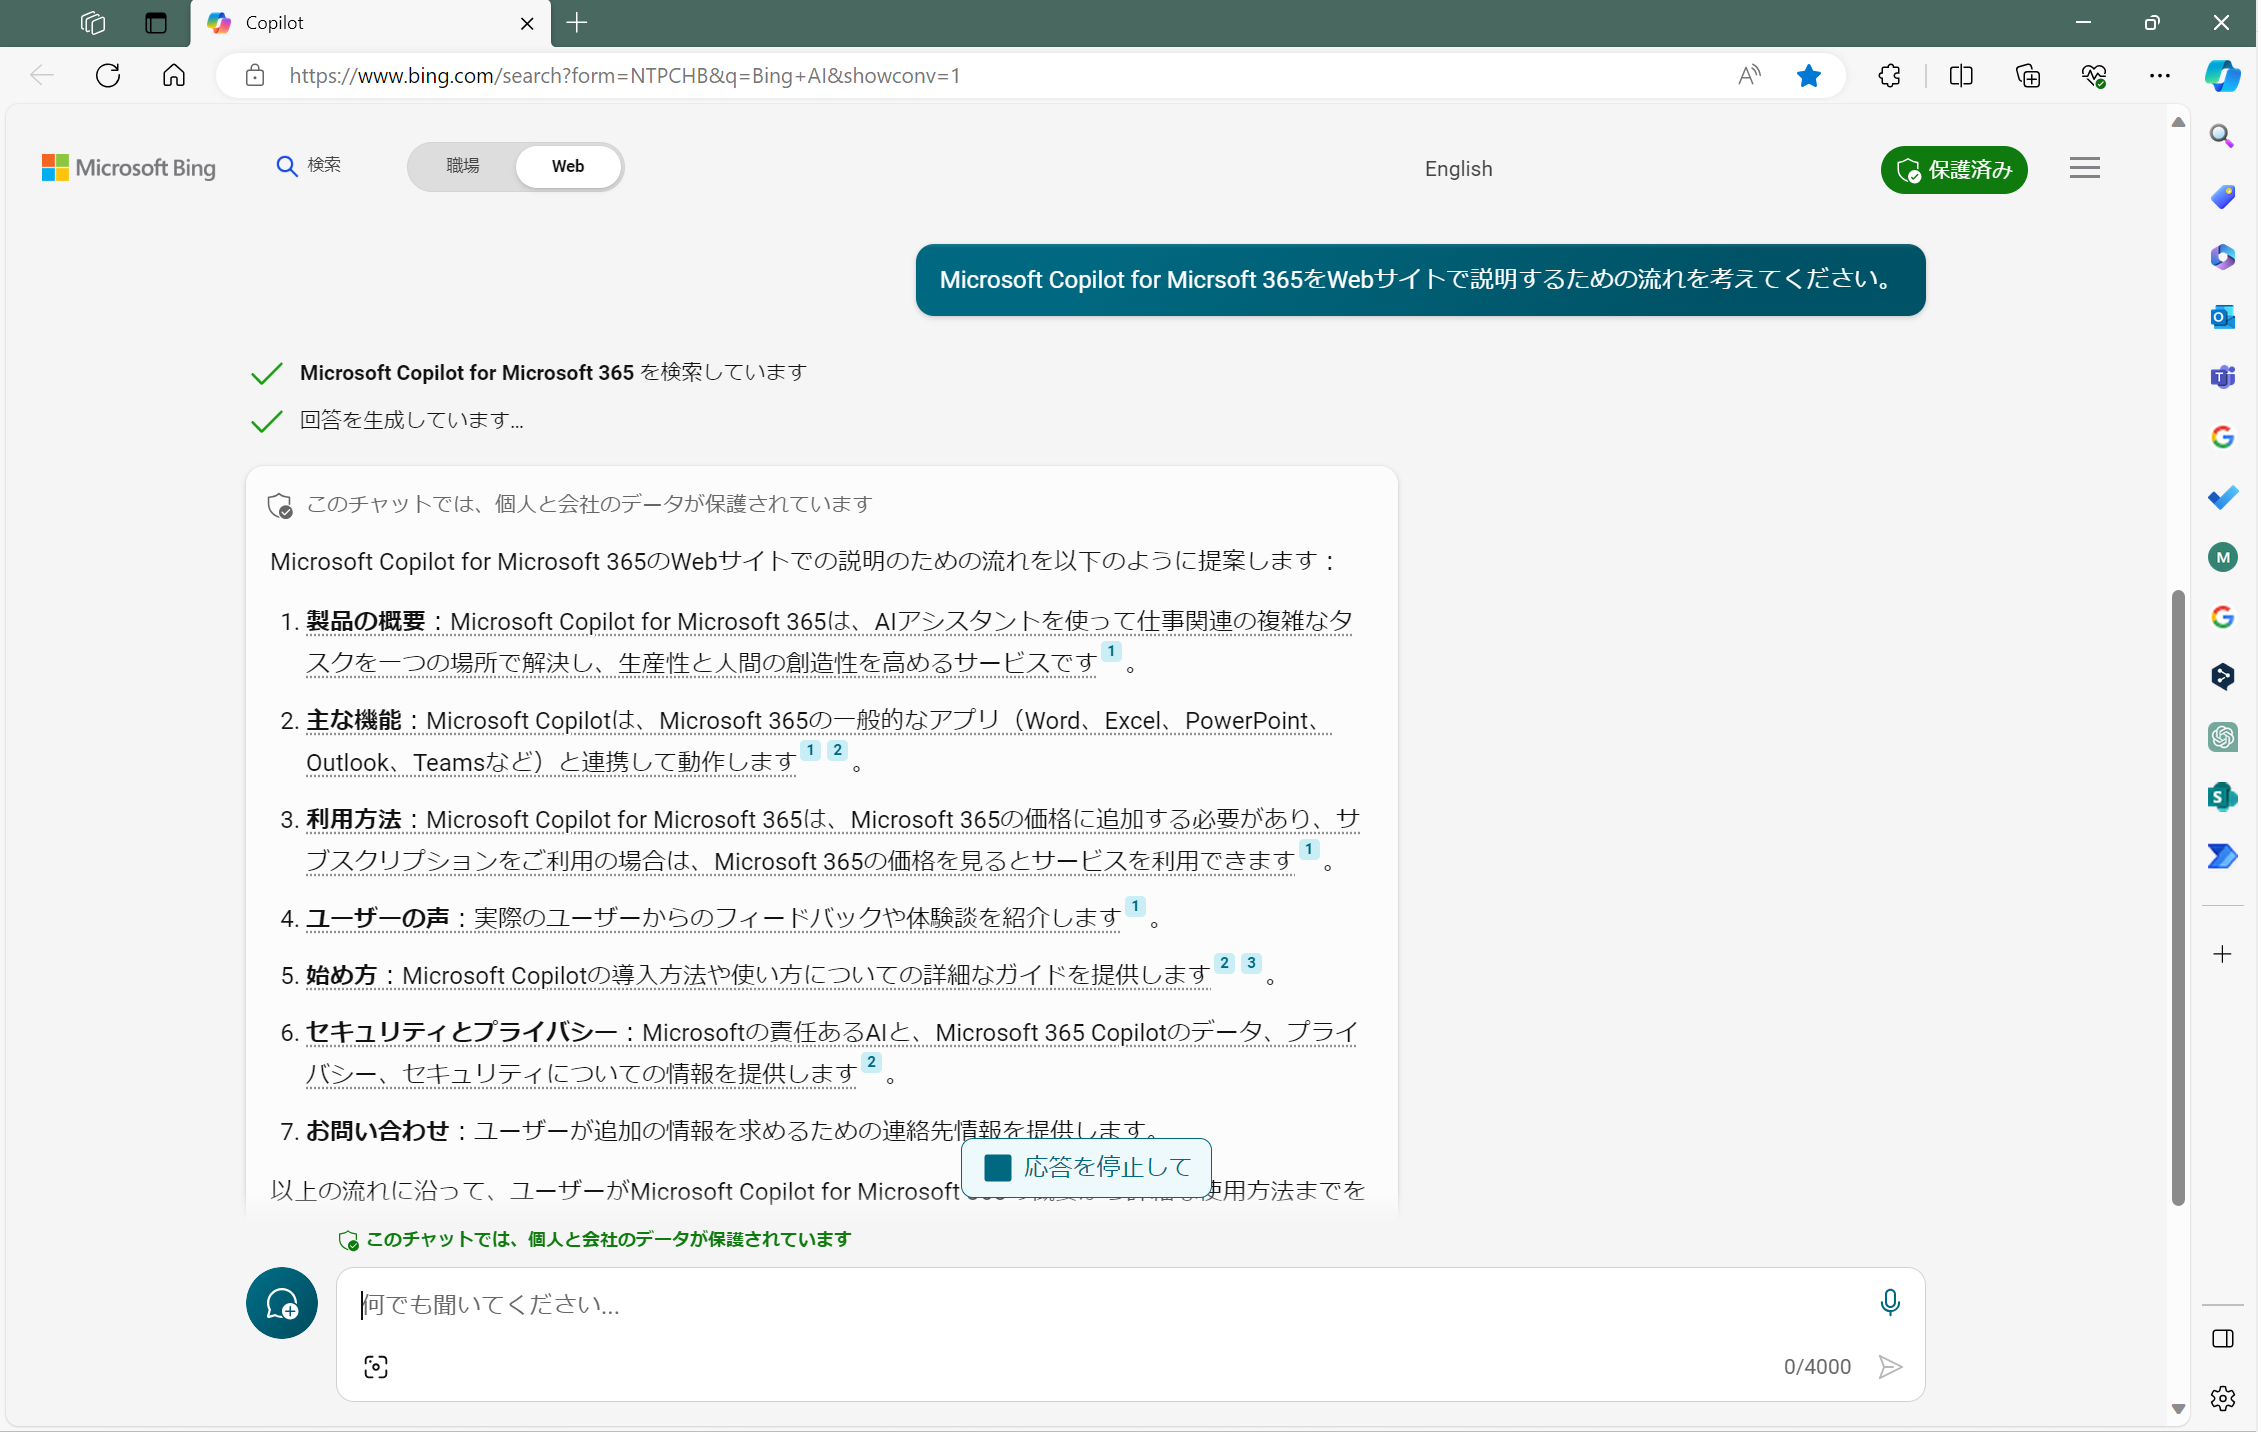The image size is (2261, 1434).
Task: View site information lock icon
Action: point(255,75)
